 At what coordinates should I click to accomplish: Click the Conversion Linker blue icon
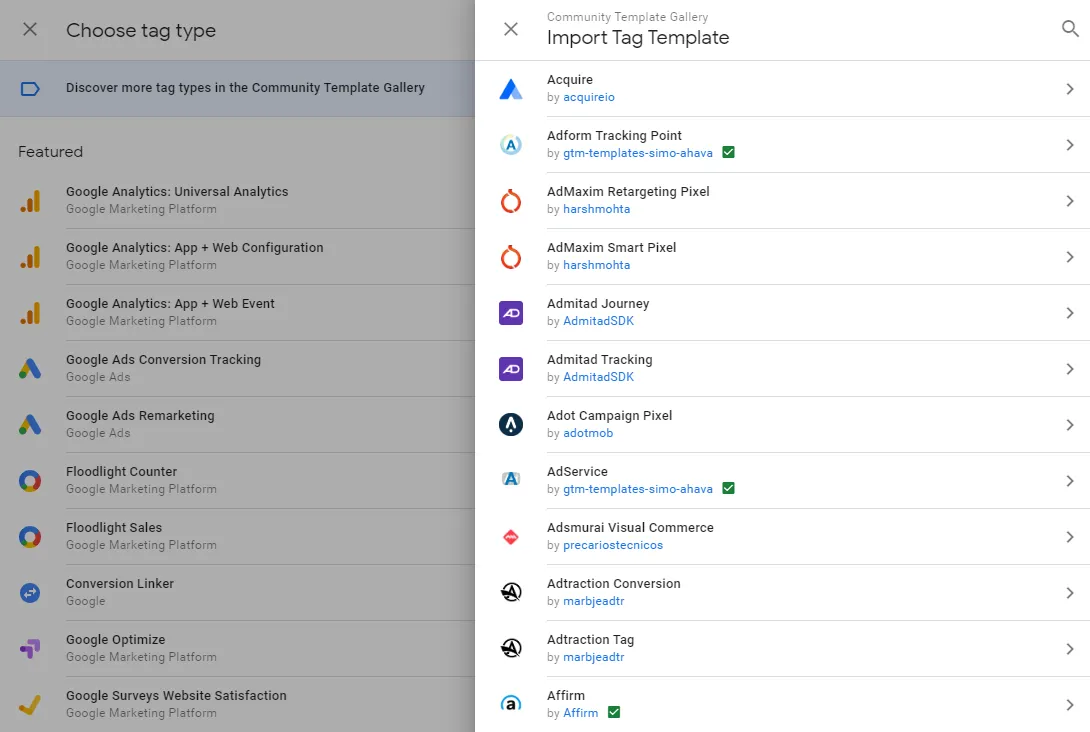30,593
